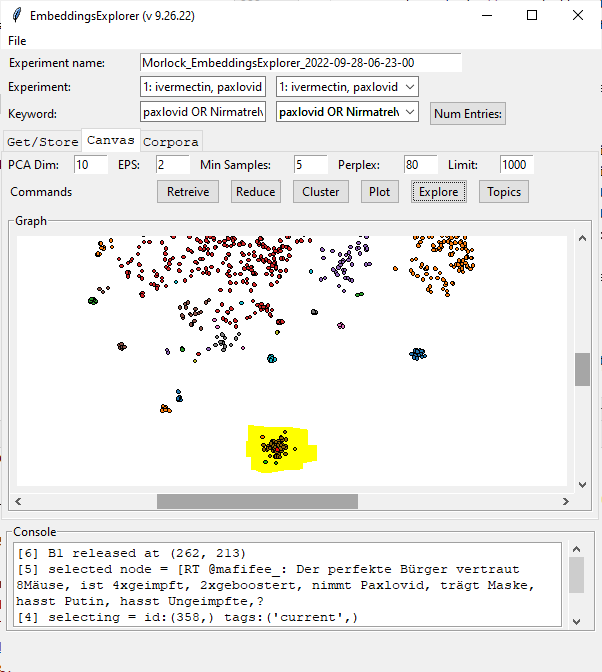The width and height of the screenshot is (602, 672).
Task: Expand the Experiment dropdown list
Action: (408, 87)
